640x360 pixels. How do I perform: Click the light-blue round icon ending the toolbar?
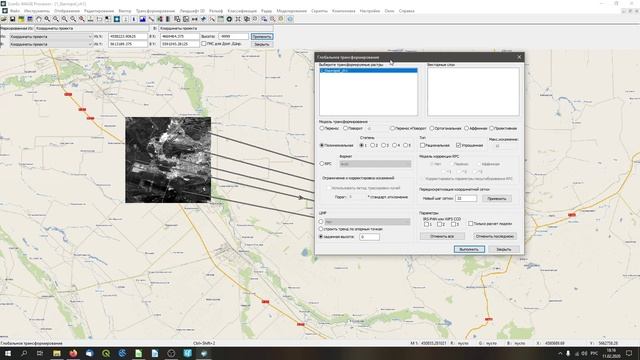point(290,19)
